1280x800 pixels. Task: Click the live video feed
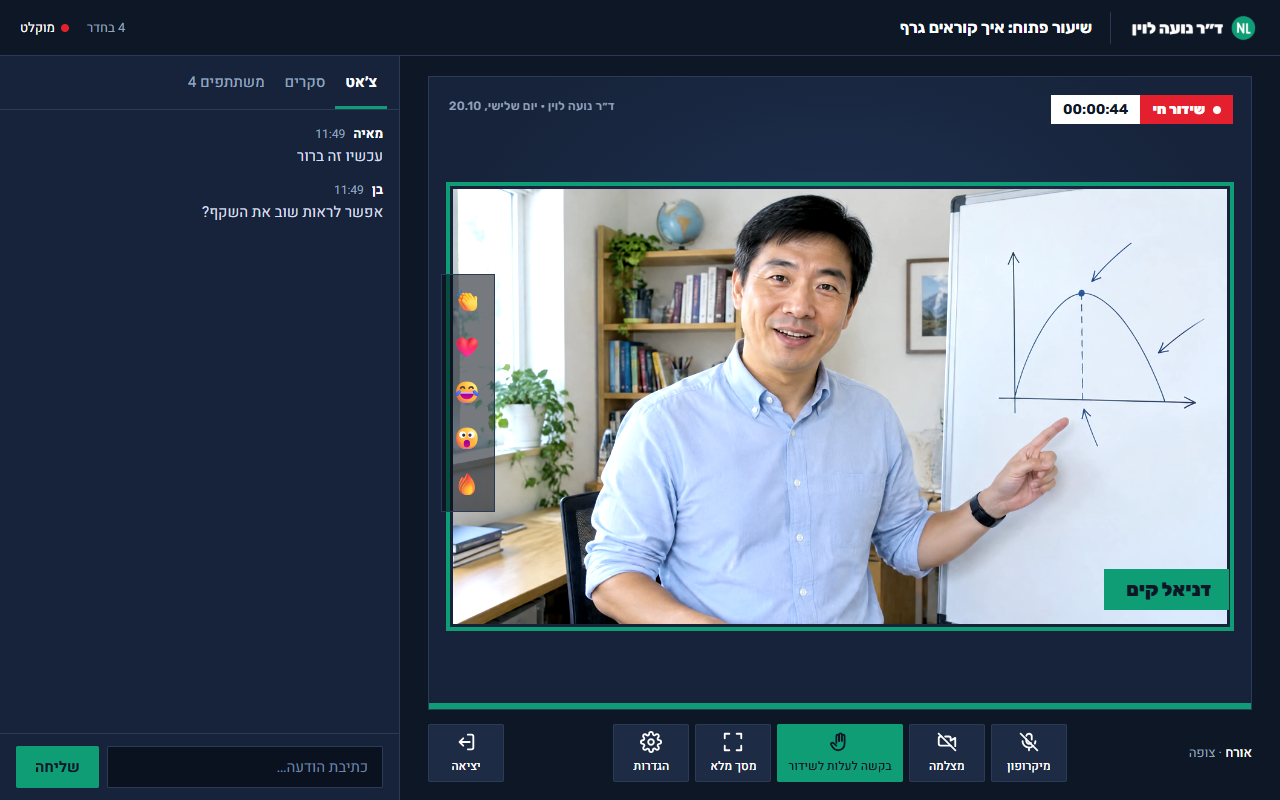tap(840, 407)
